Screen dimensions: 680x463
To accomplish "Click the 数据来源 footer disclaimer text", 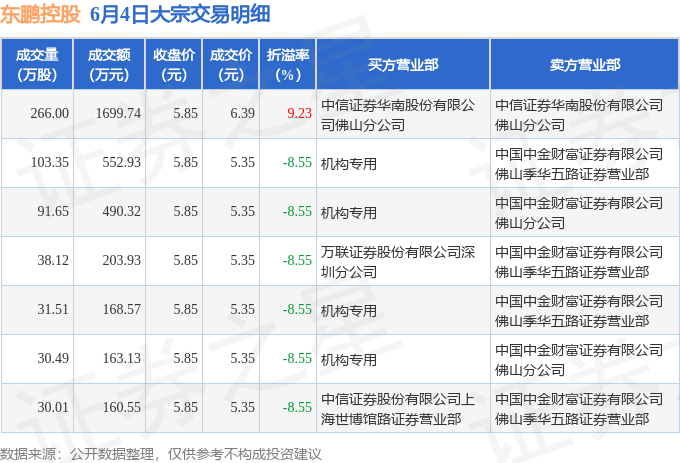I will [x=161, y=454].
